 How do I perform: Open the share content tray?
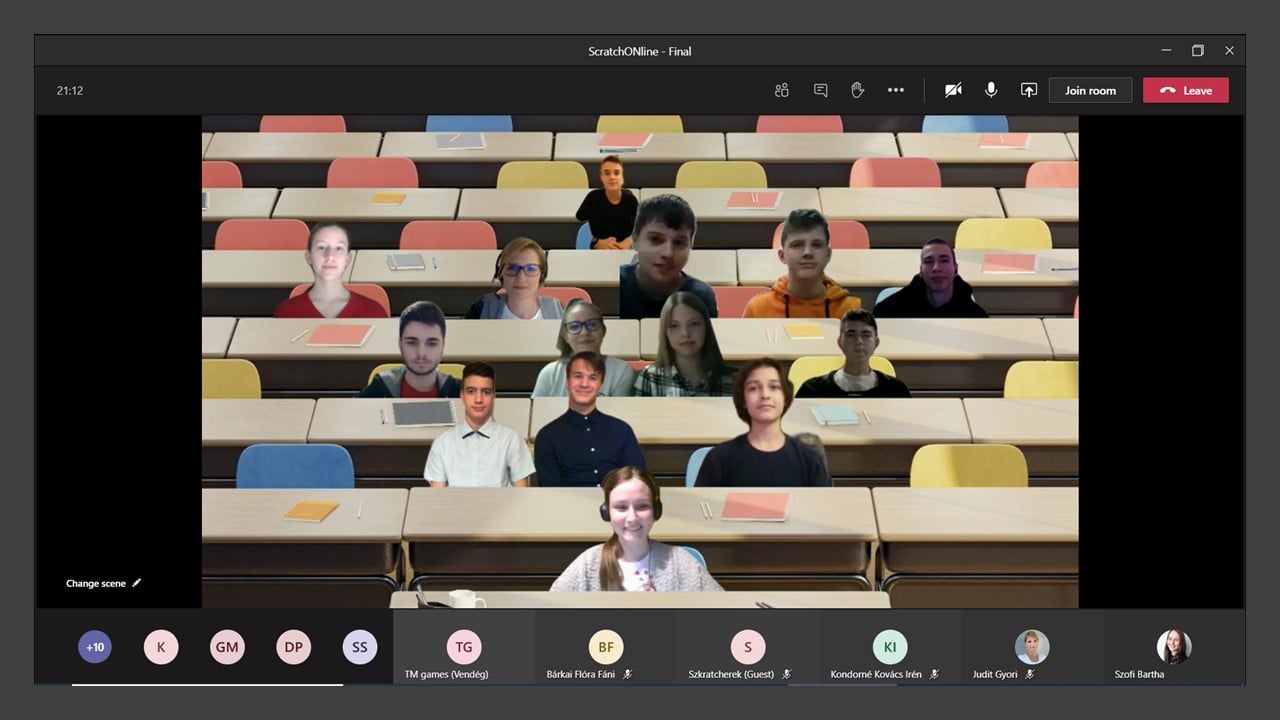click(1028, 90)
